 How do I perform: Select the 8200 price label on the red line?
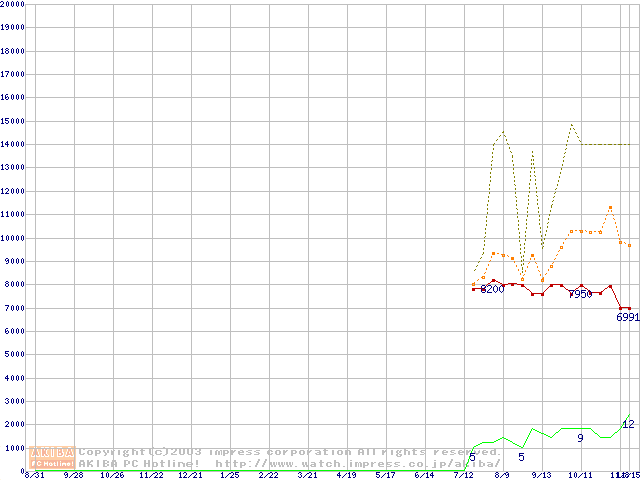pos(492,289)
